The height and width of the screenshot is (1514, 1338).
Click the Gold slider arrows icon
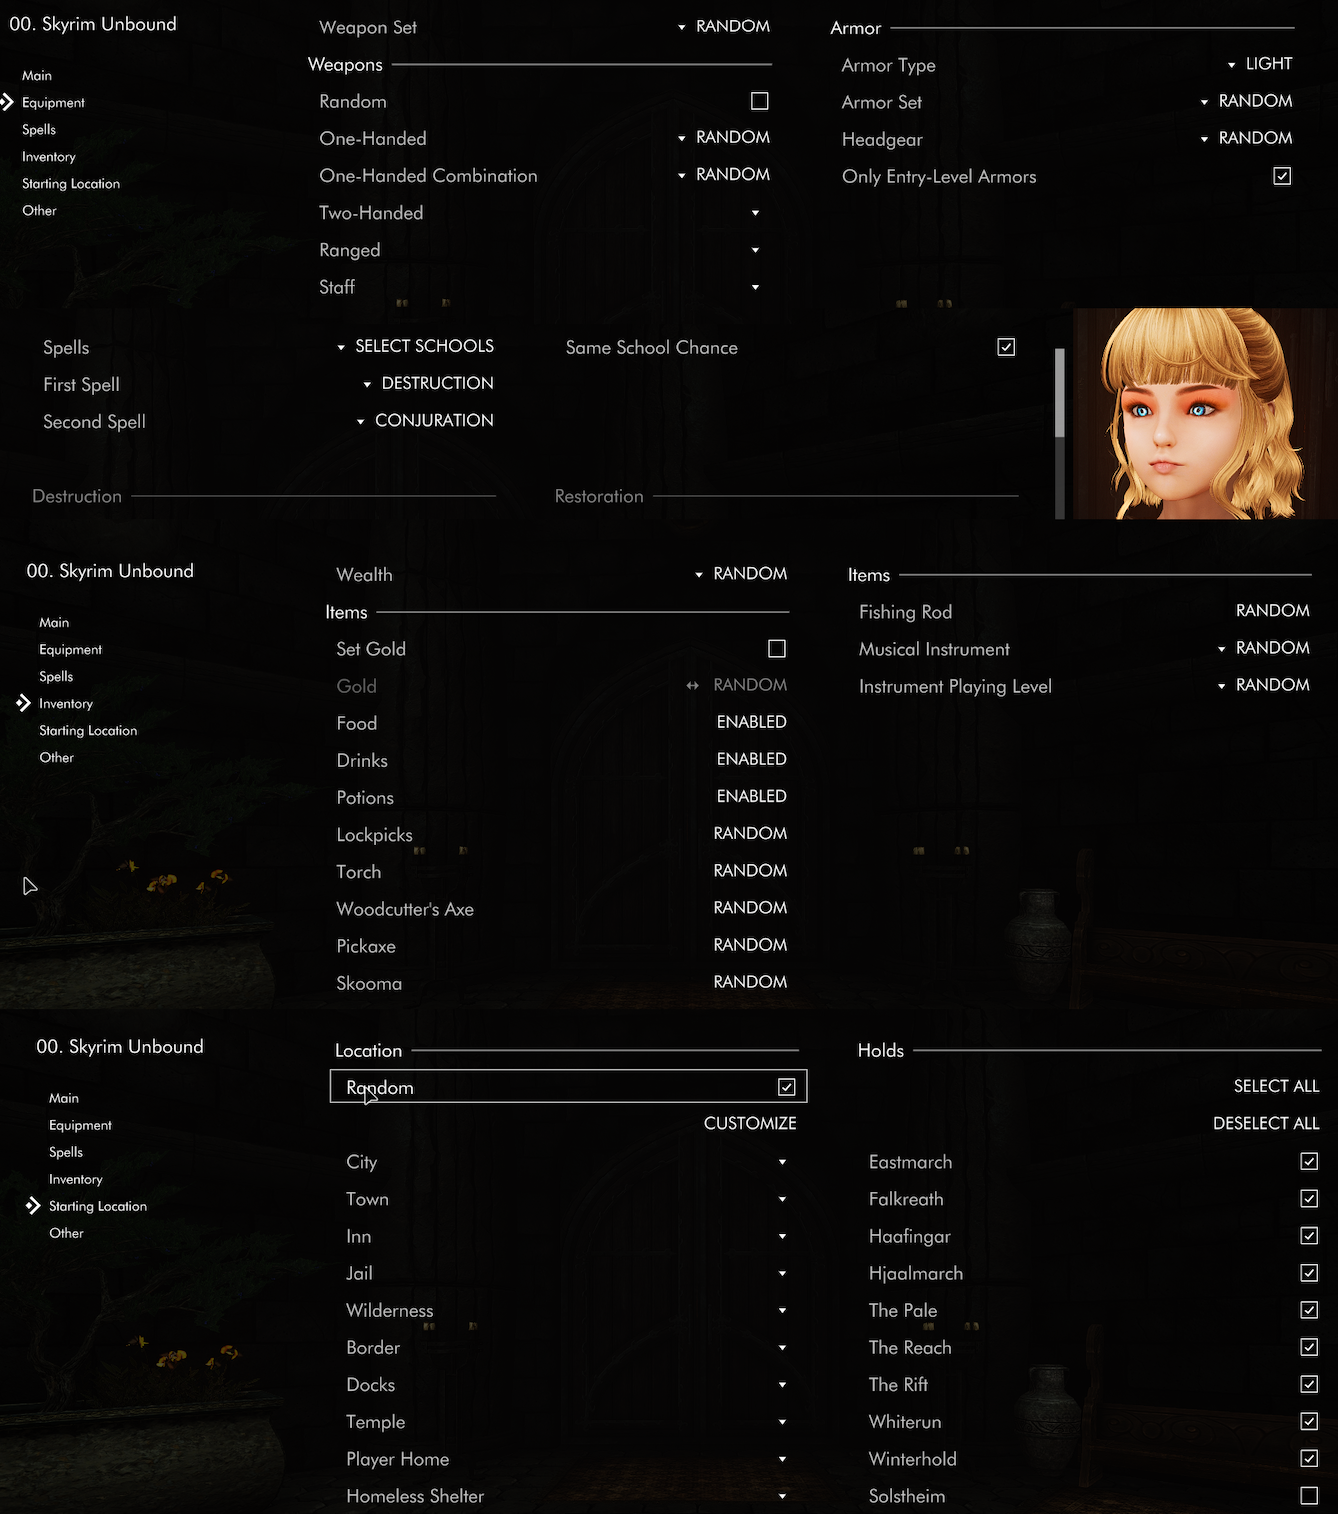point(692,685)
